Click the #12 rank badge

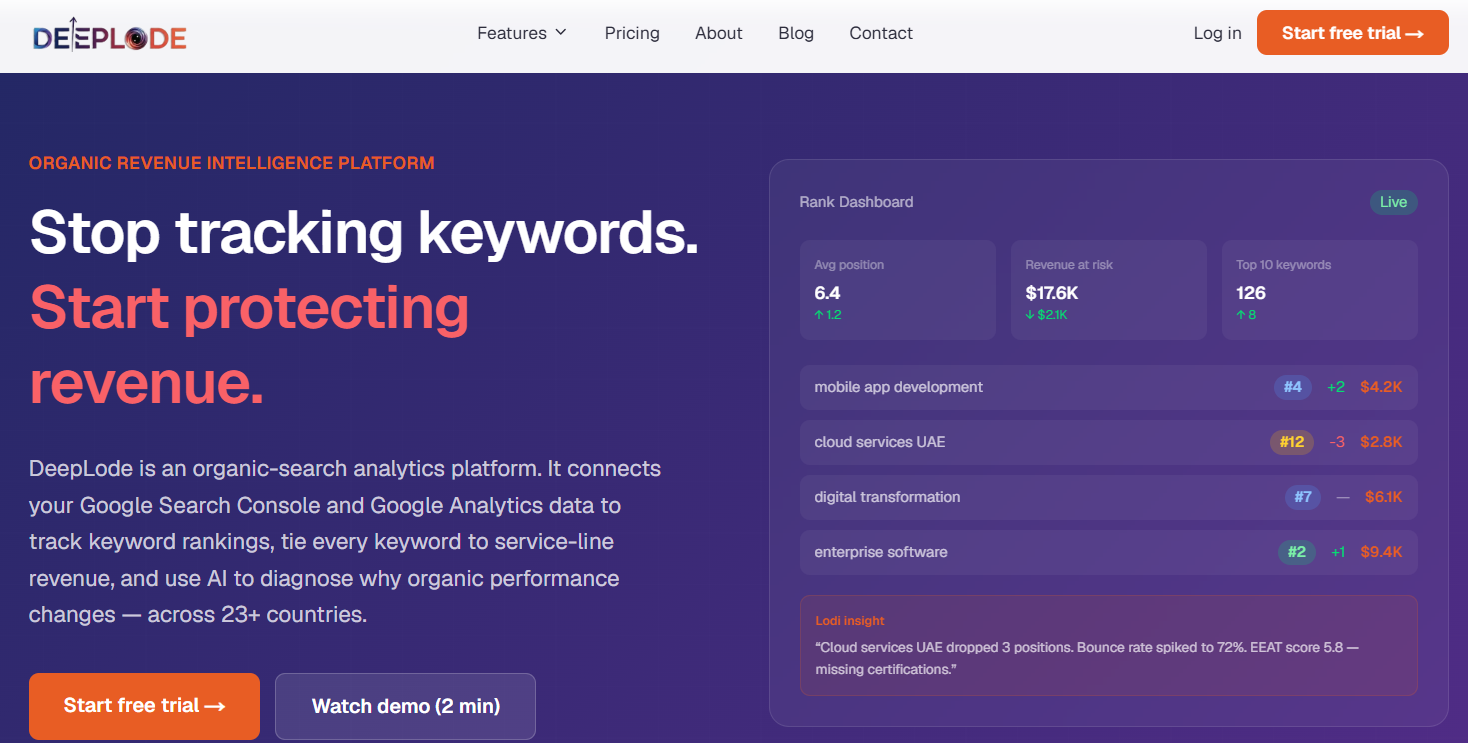1291,442
